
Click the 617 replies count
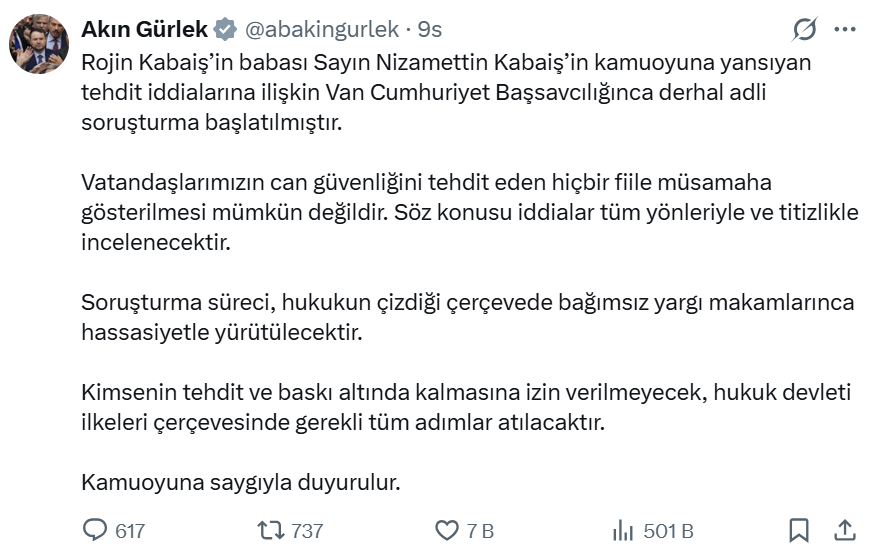tap(130, 531)
